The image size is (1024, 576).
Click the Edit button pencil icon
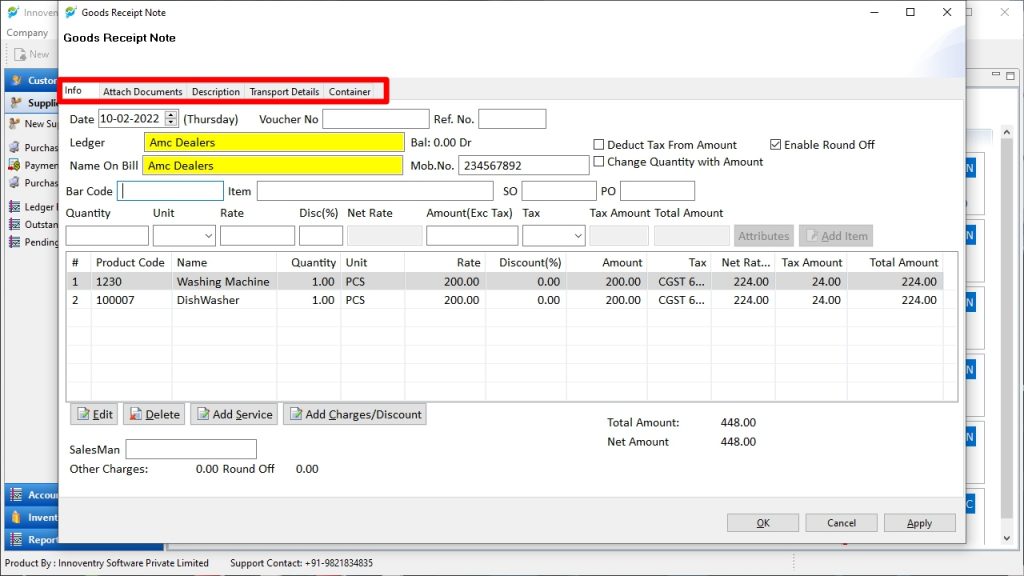pyautogui.click(x=83, y=414)
